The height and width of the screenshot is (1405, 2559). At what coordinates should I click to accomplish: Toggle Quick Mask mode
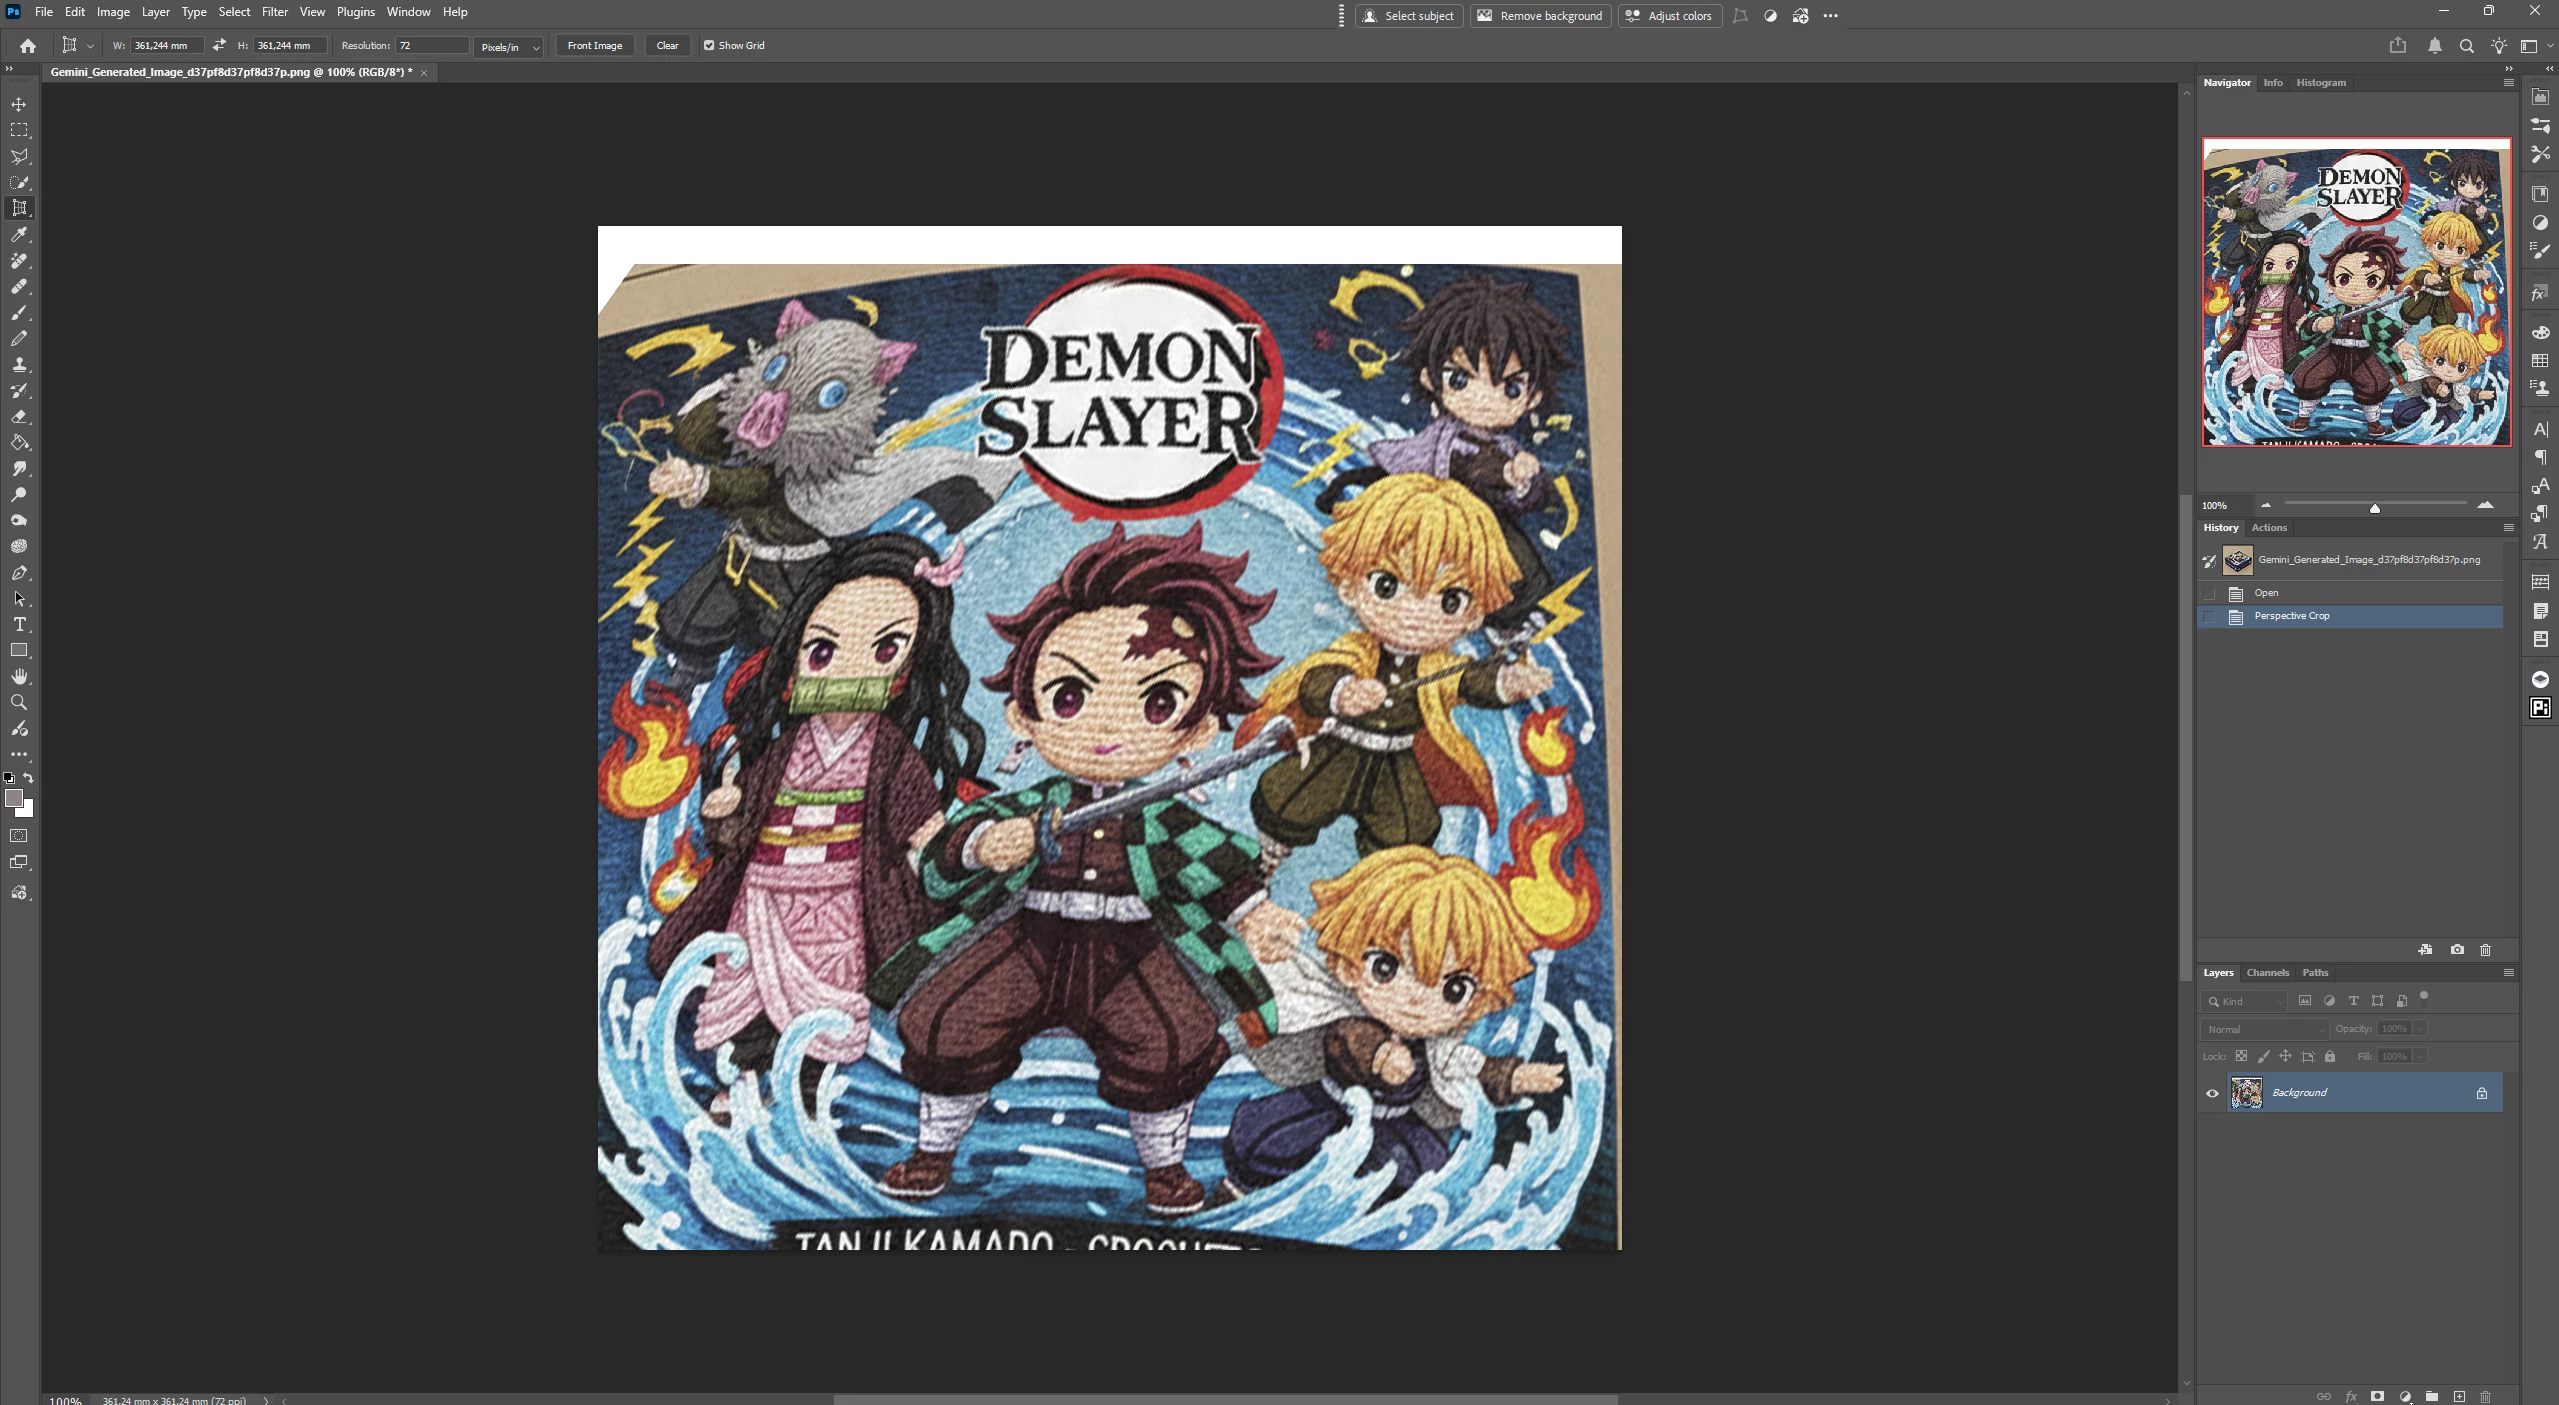pos(19,836)
